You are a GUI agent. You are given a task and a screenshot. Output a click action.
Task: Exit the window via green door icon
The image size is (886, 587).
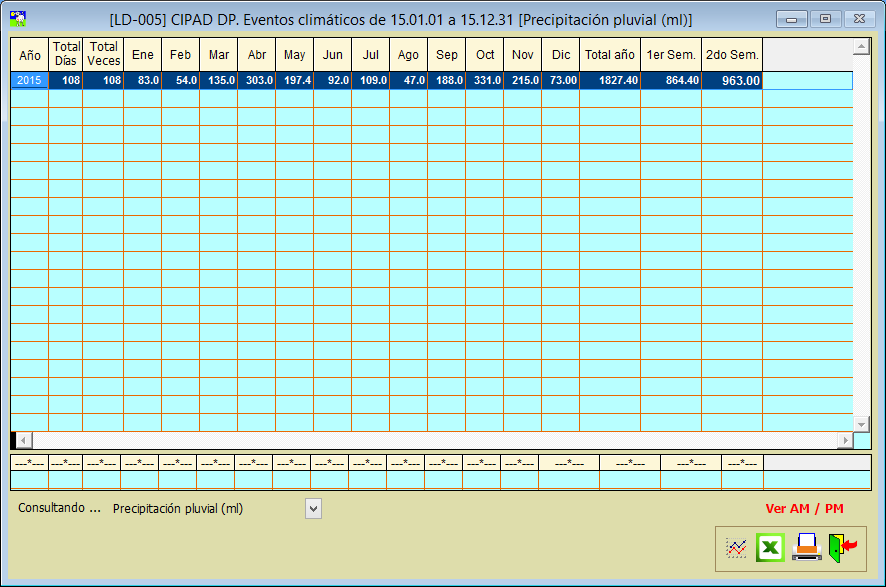pos(842,548)
